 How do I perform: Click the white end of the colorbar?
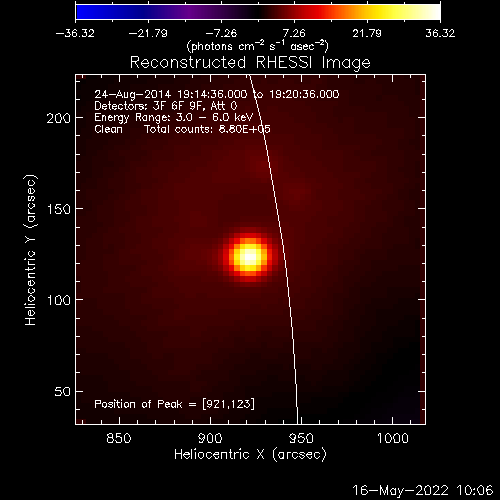click(432, 12)
